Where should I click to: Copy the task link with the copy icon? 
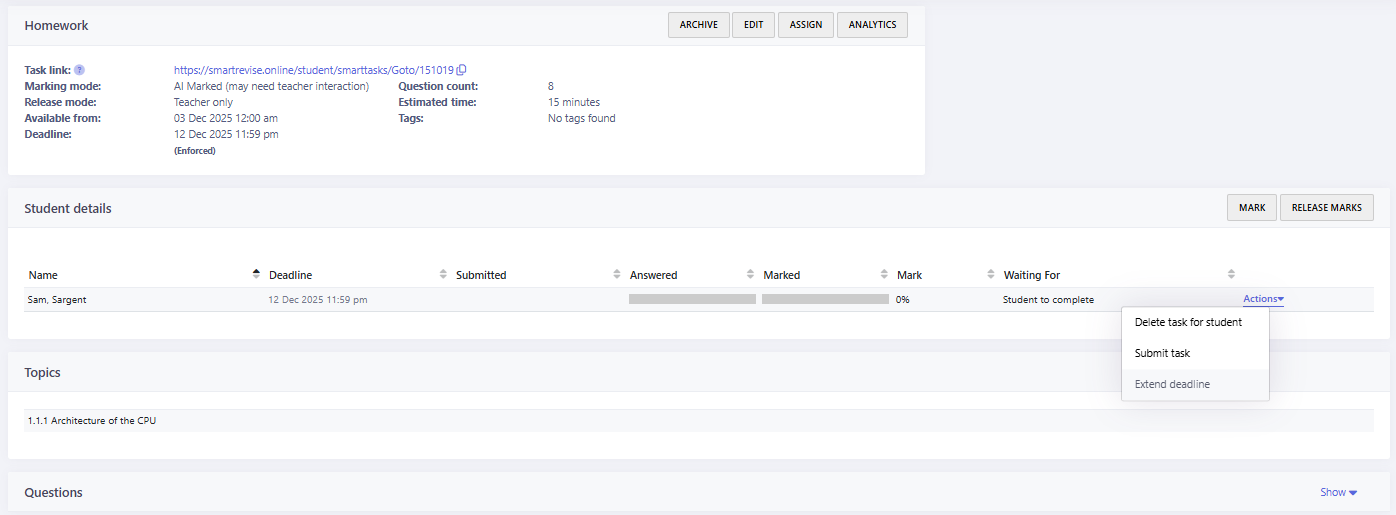pos(462,70)
